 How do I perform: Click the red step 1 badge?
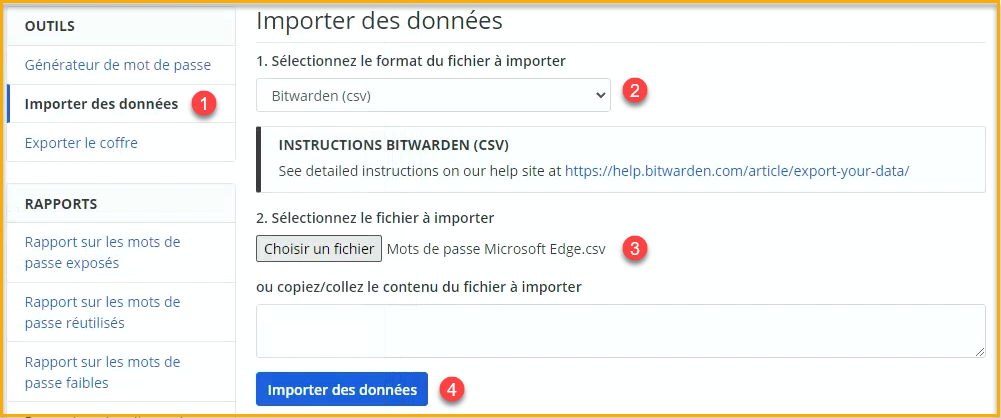pyautogui.click(x=204, y=104)
